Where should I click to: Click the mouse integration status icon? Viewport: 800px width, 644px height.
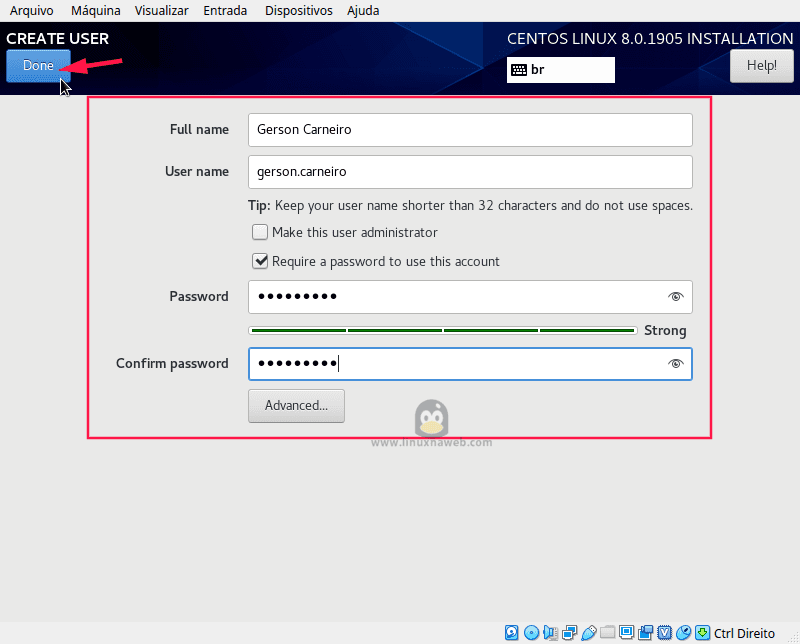pyautogui.click(x=683, y=633)
